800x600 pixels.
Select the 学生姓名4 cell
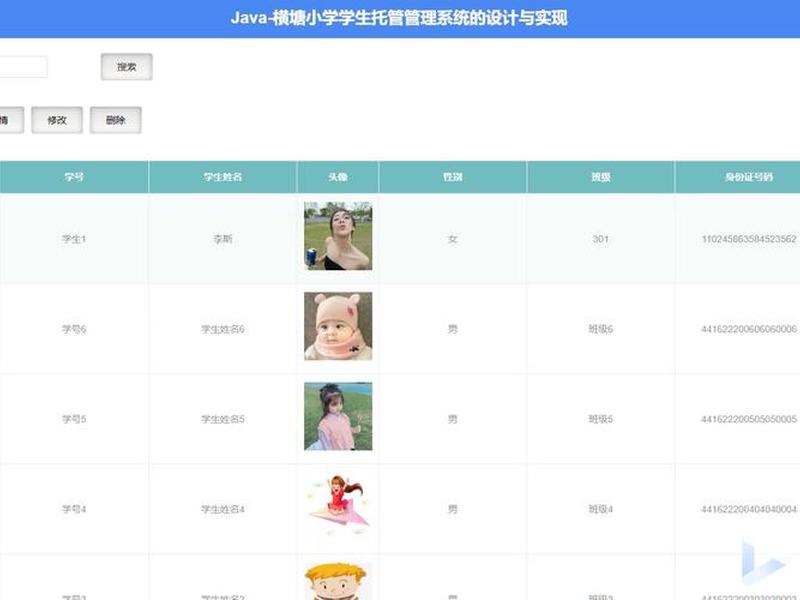[222, 509]
